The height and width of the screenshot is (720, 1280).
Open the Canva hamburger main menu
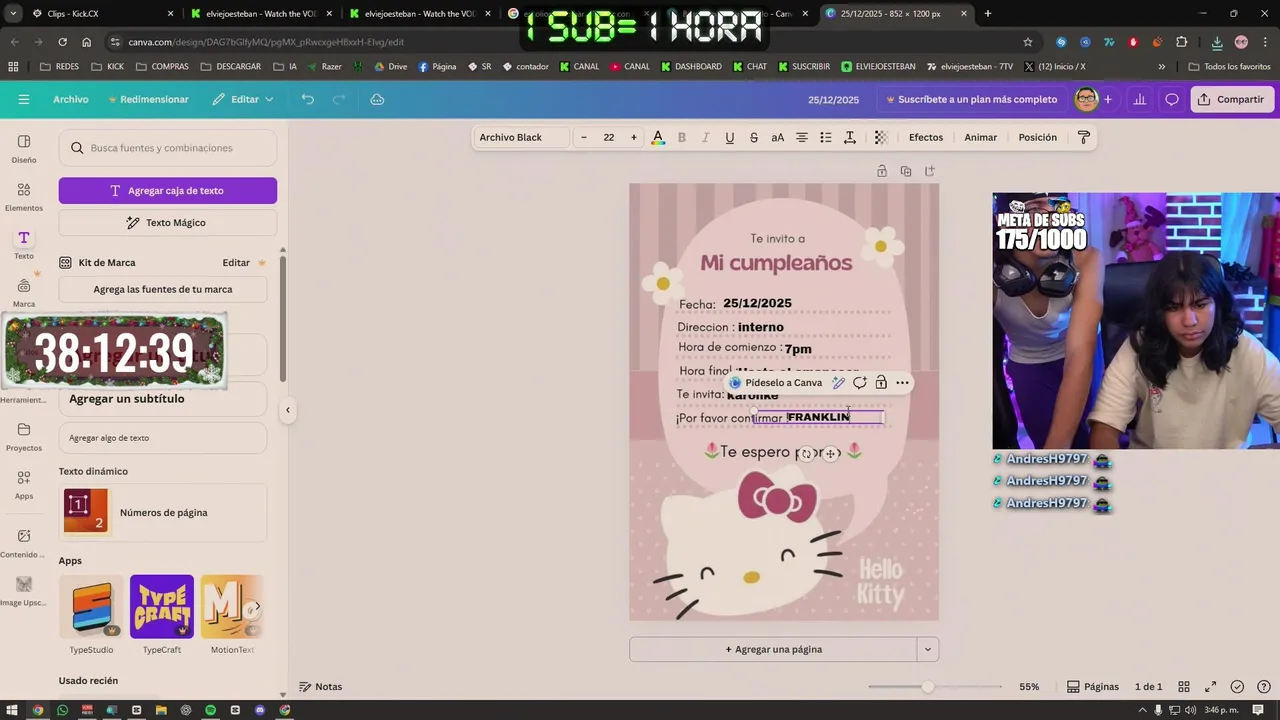click(24, 99)
